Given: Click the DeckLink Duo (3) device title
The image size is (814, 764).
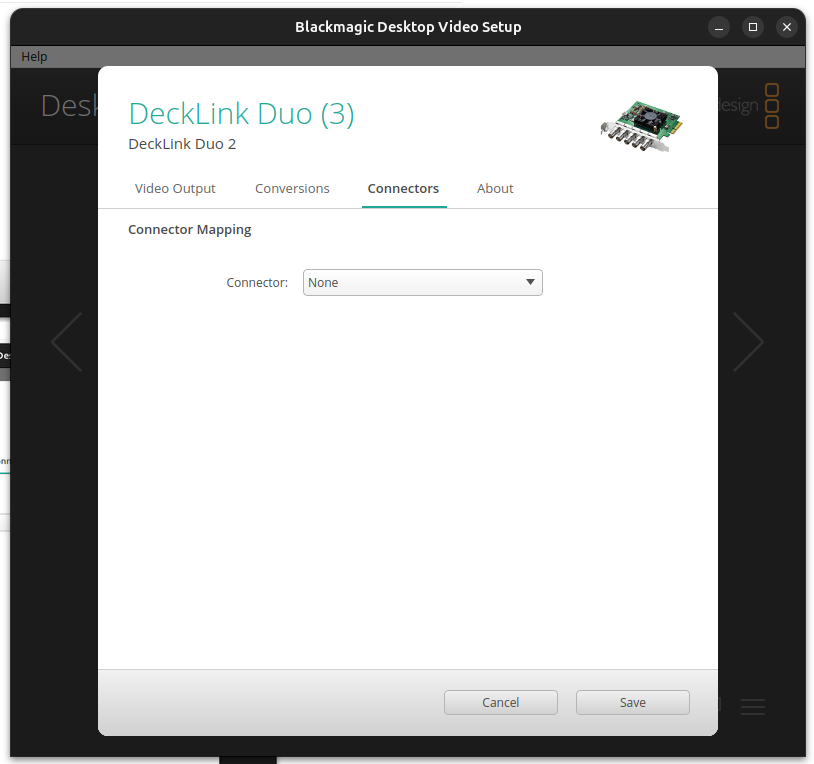Looking at the screenshot, I should click(241, 114).
